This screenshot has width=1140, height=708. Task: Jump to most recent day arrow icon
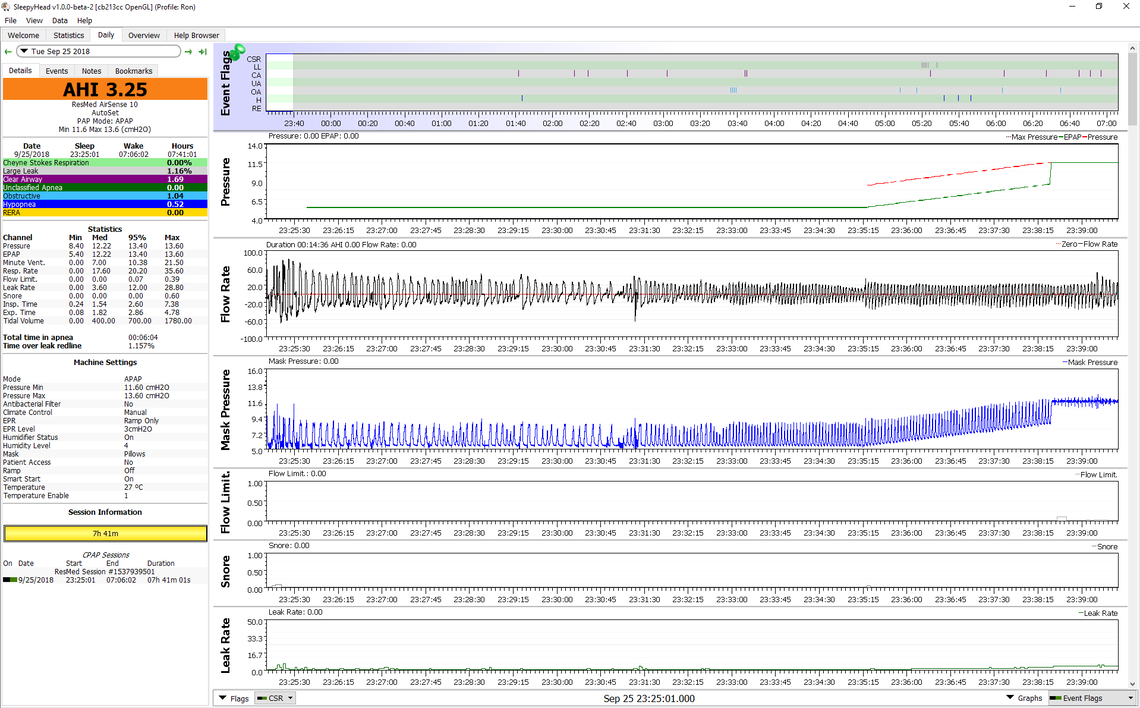203,52
